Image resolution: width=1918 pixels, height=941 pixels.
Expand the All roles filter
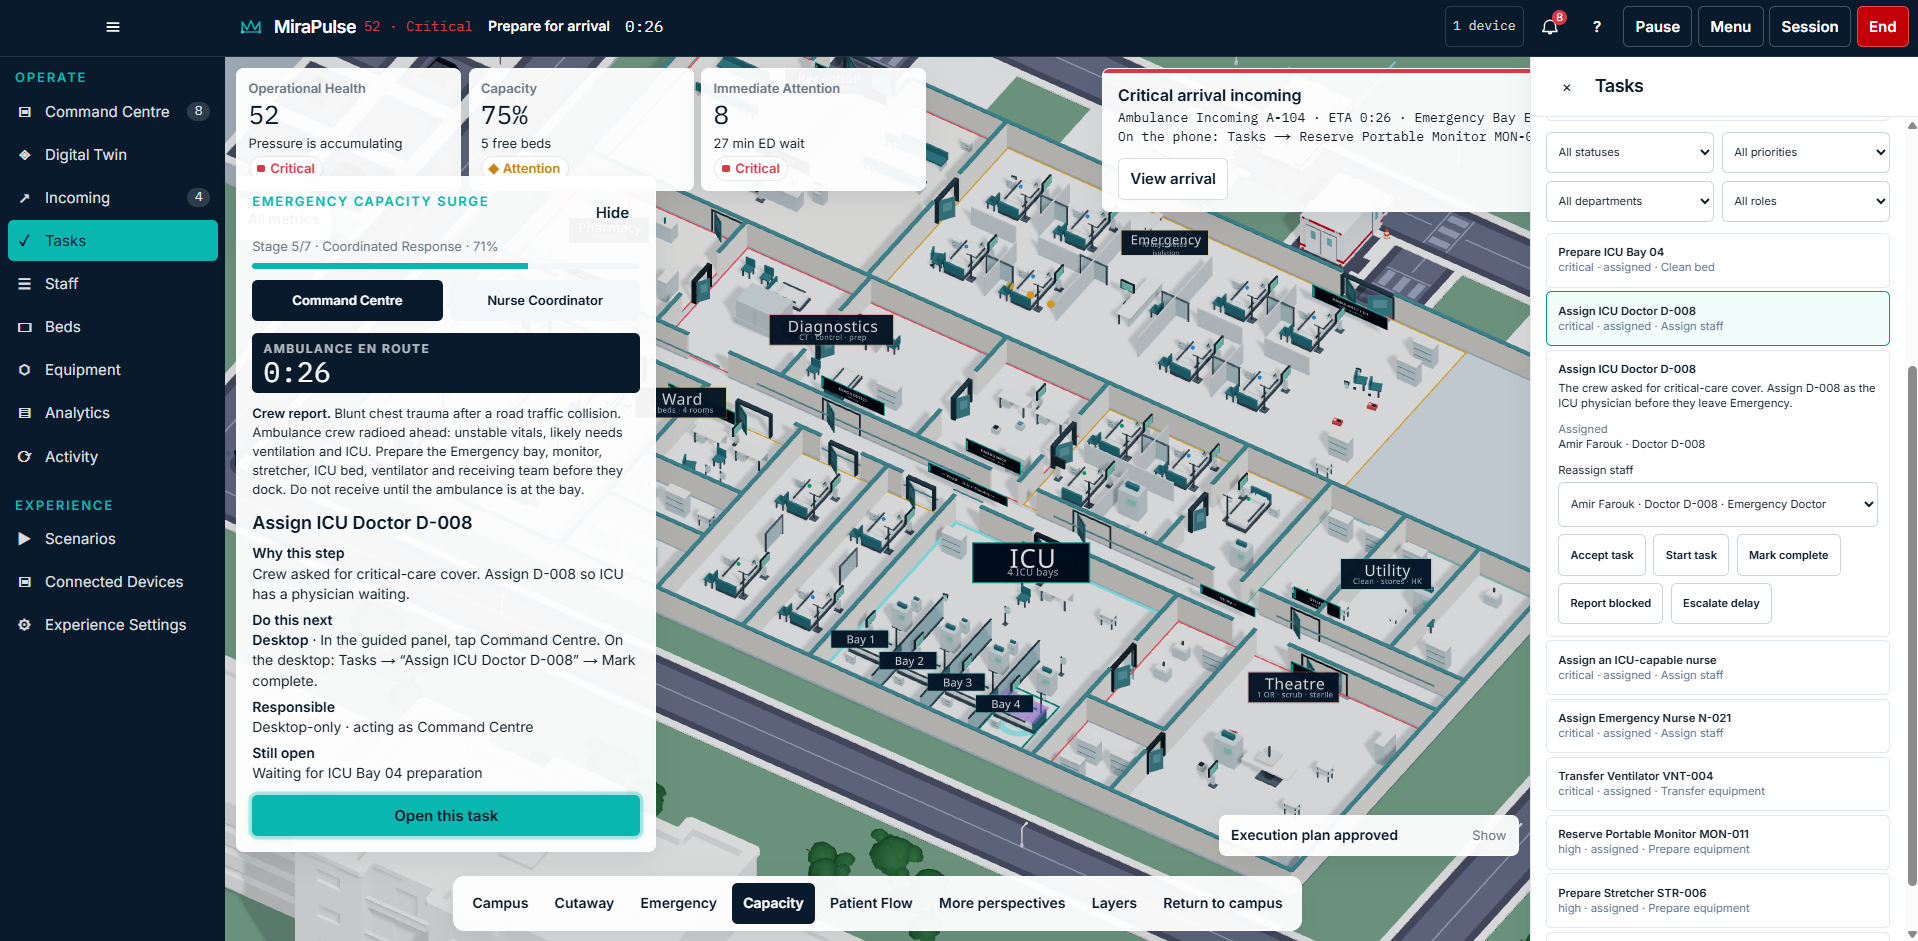tap(1806, 202)
